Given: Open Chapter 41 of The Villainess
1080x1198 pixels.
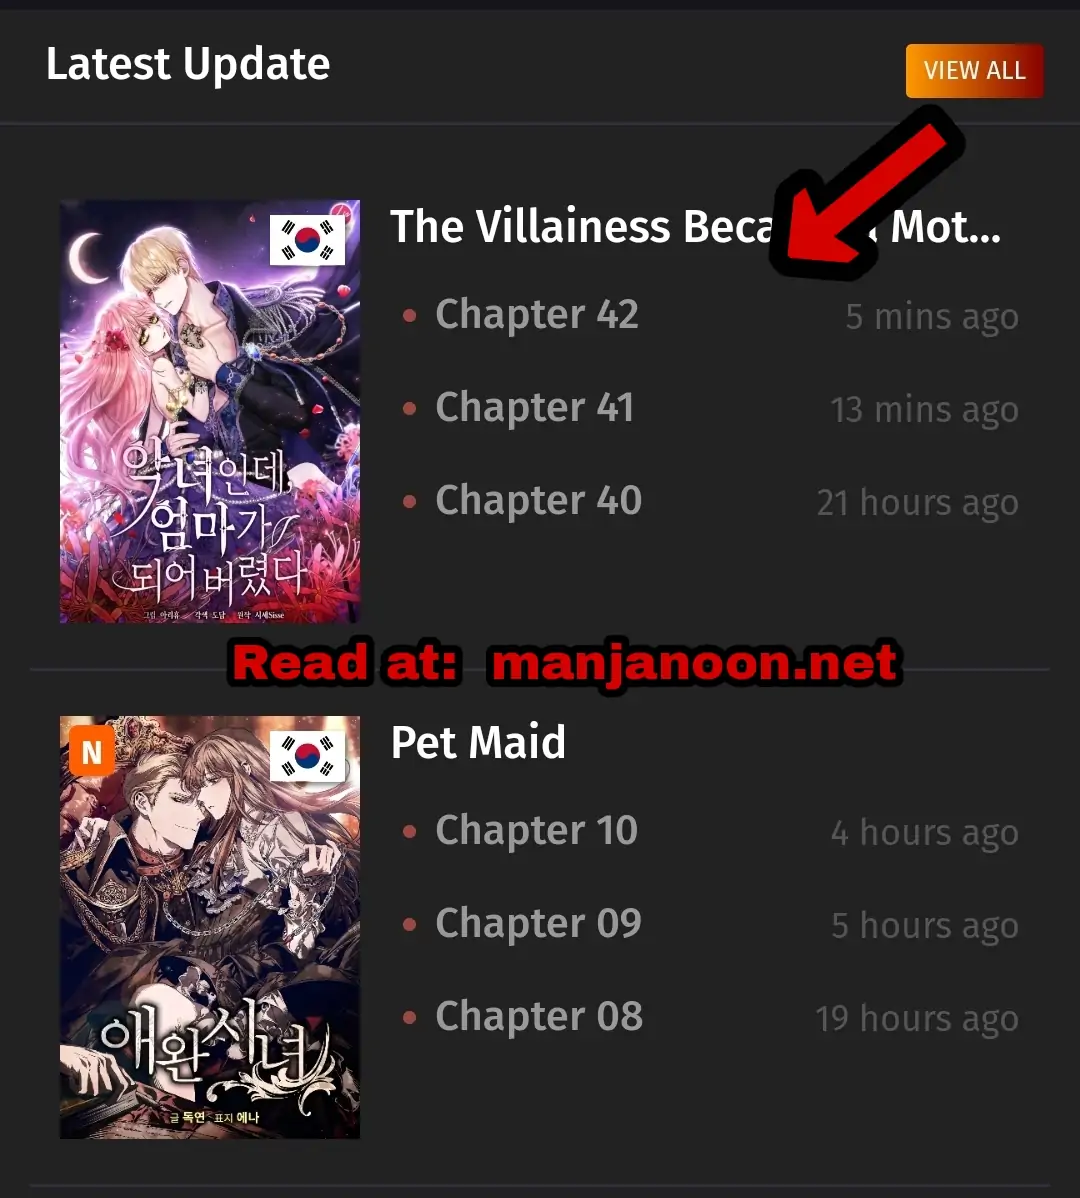Looking at the screenshot, I should [x=534, y=407].
